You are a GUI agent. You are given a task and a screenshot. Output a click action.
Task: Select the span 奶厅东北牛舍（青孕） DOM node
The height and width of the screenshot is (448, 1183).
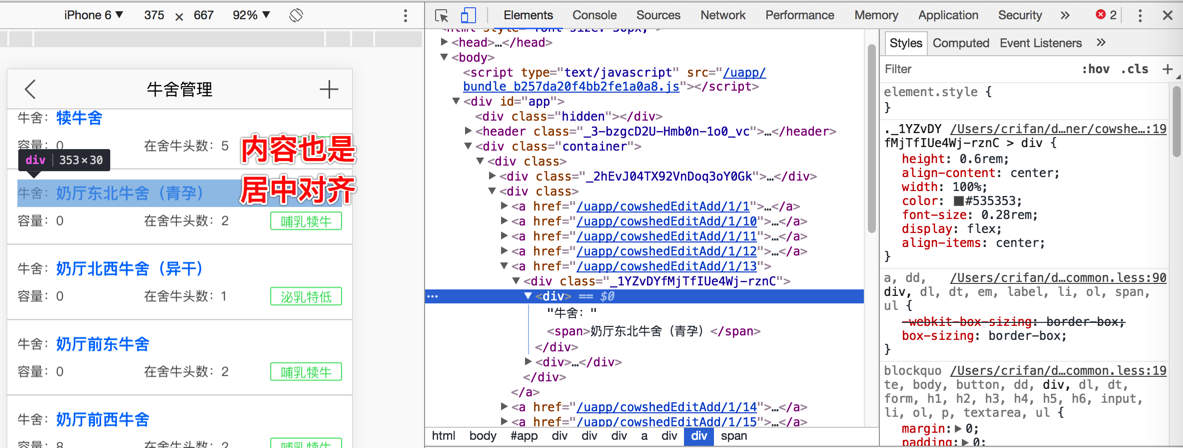pos(653,331)
